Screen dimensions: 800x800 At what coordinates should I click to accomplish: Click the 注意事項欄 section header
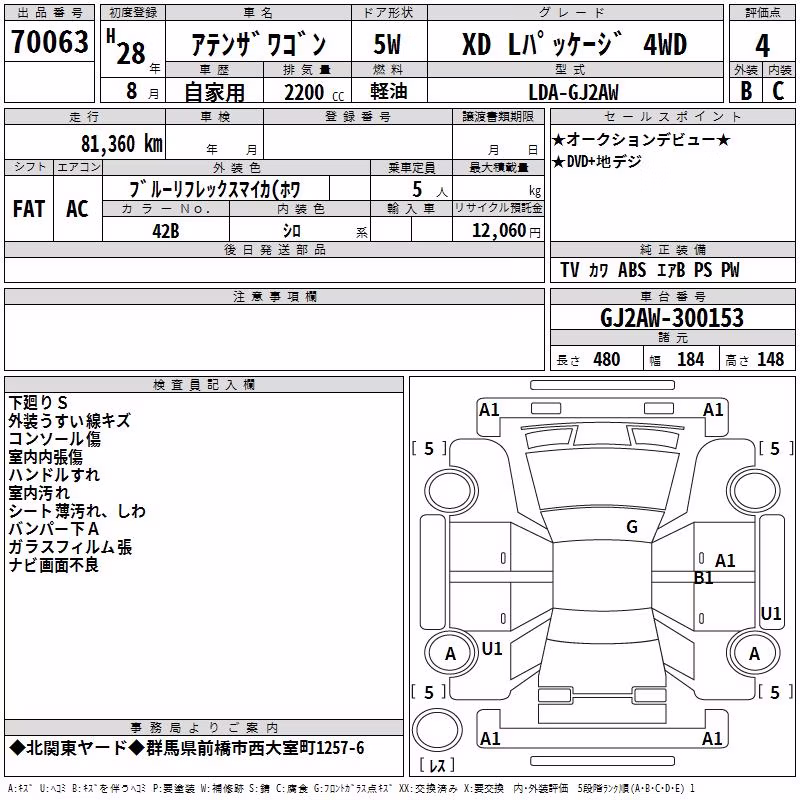[x=274, y=296]
